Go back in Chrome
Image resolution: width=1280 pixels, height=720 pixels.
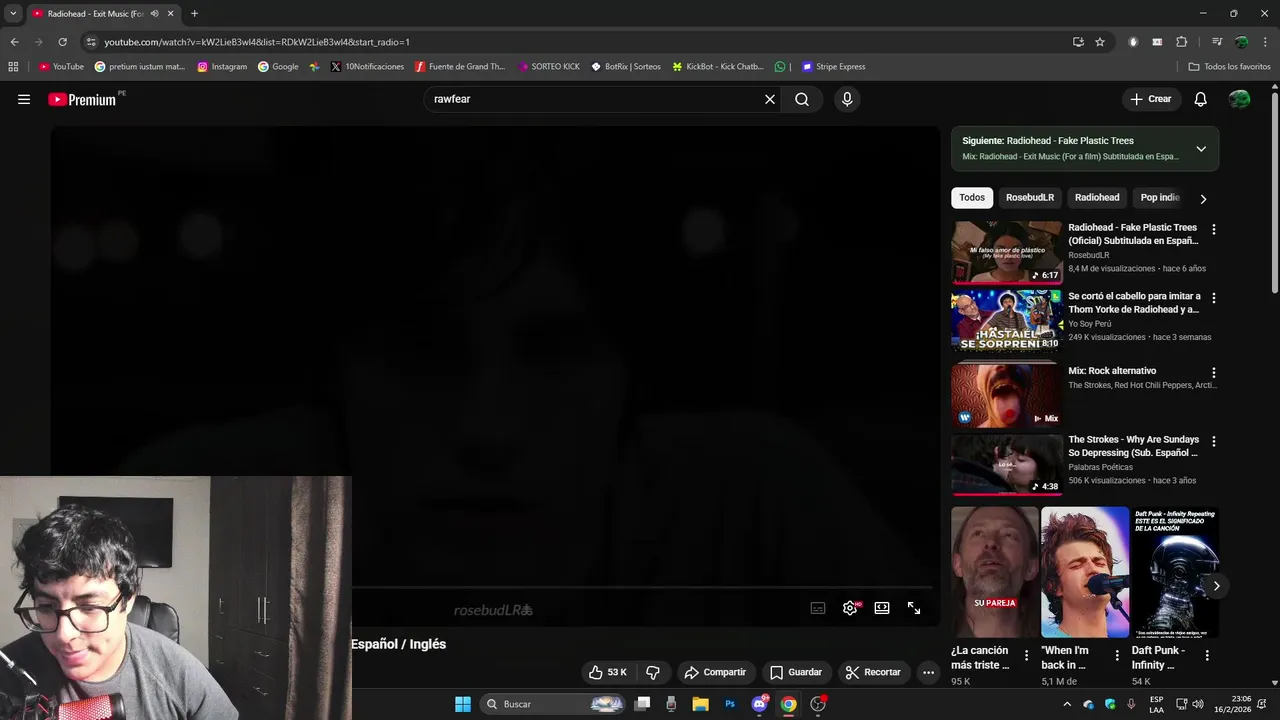pyautogui.click(x=14, y=42)
